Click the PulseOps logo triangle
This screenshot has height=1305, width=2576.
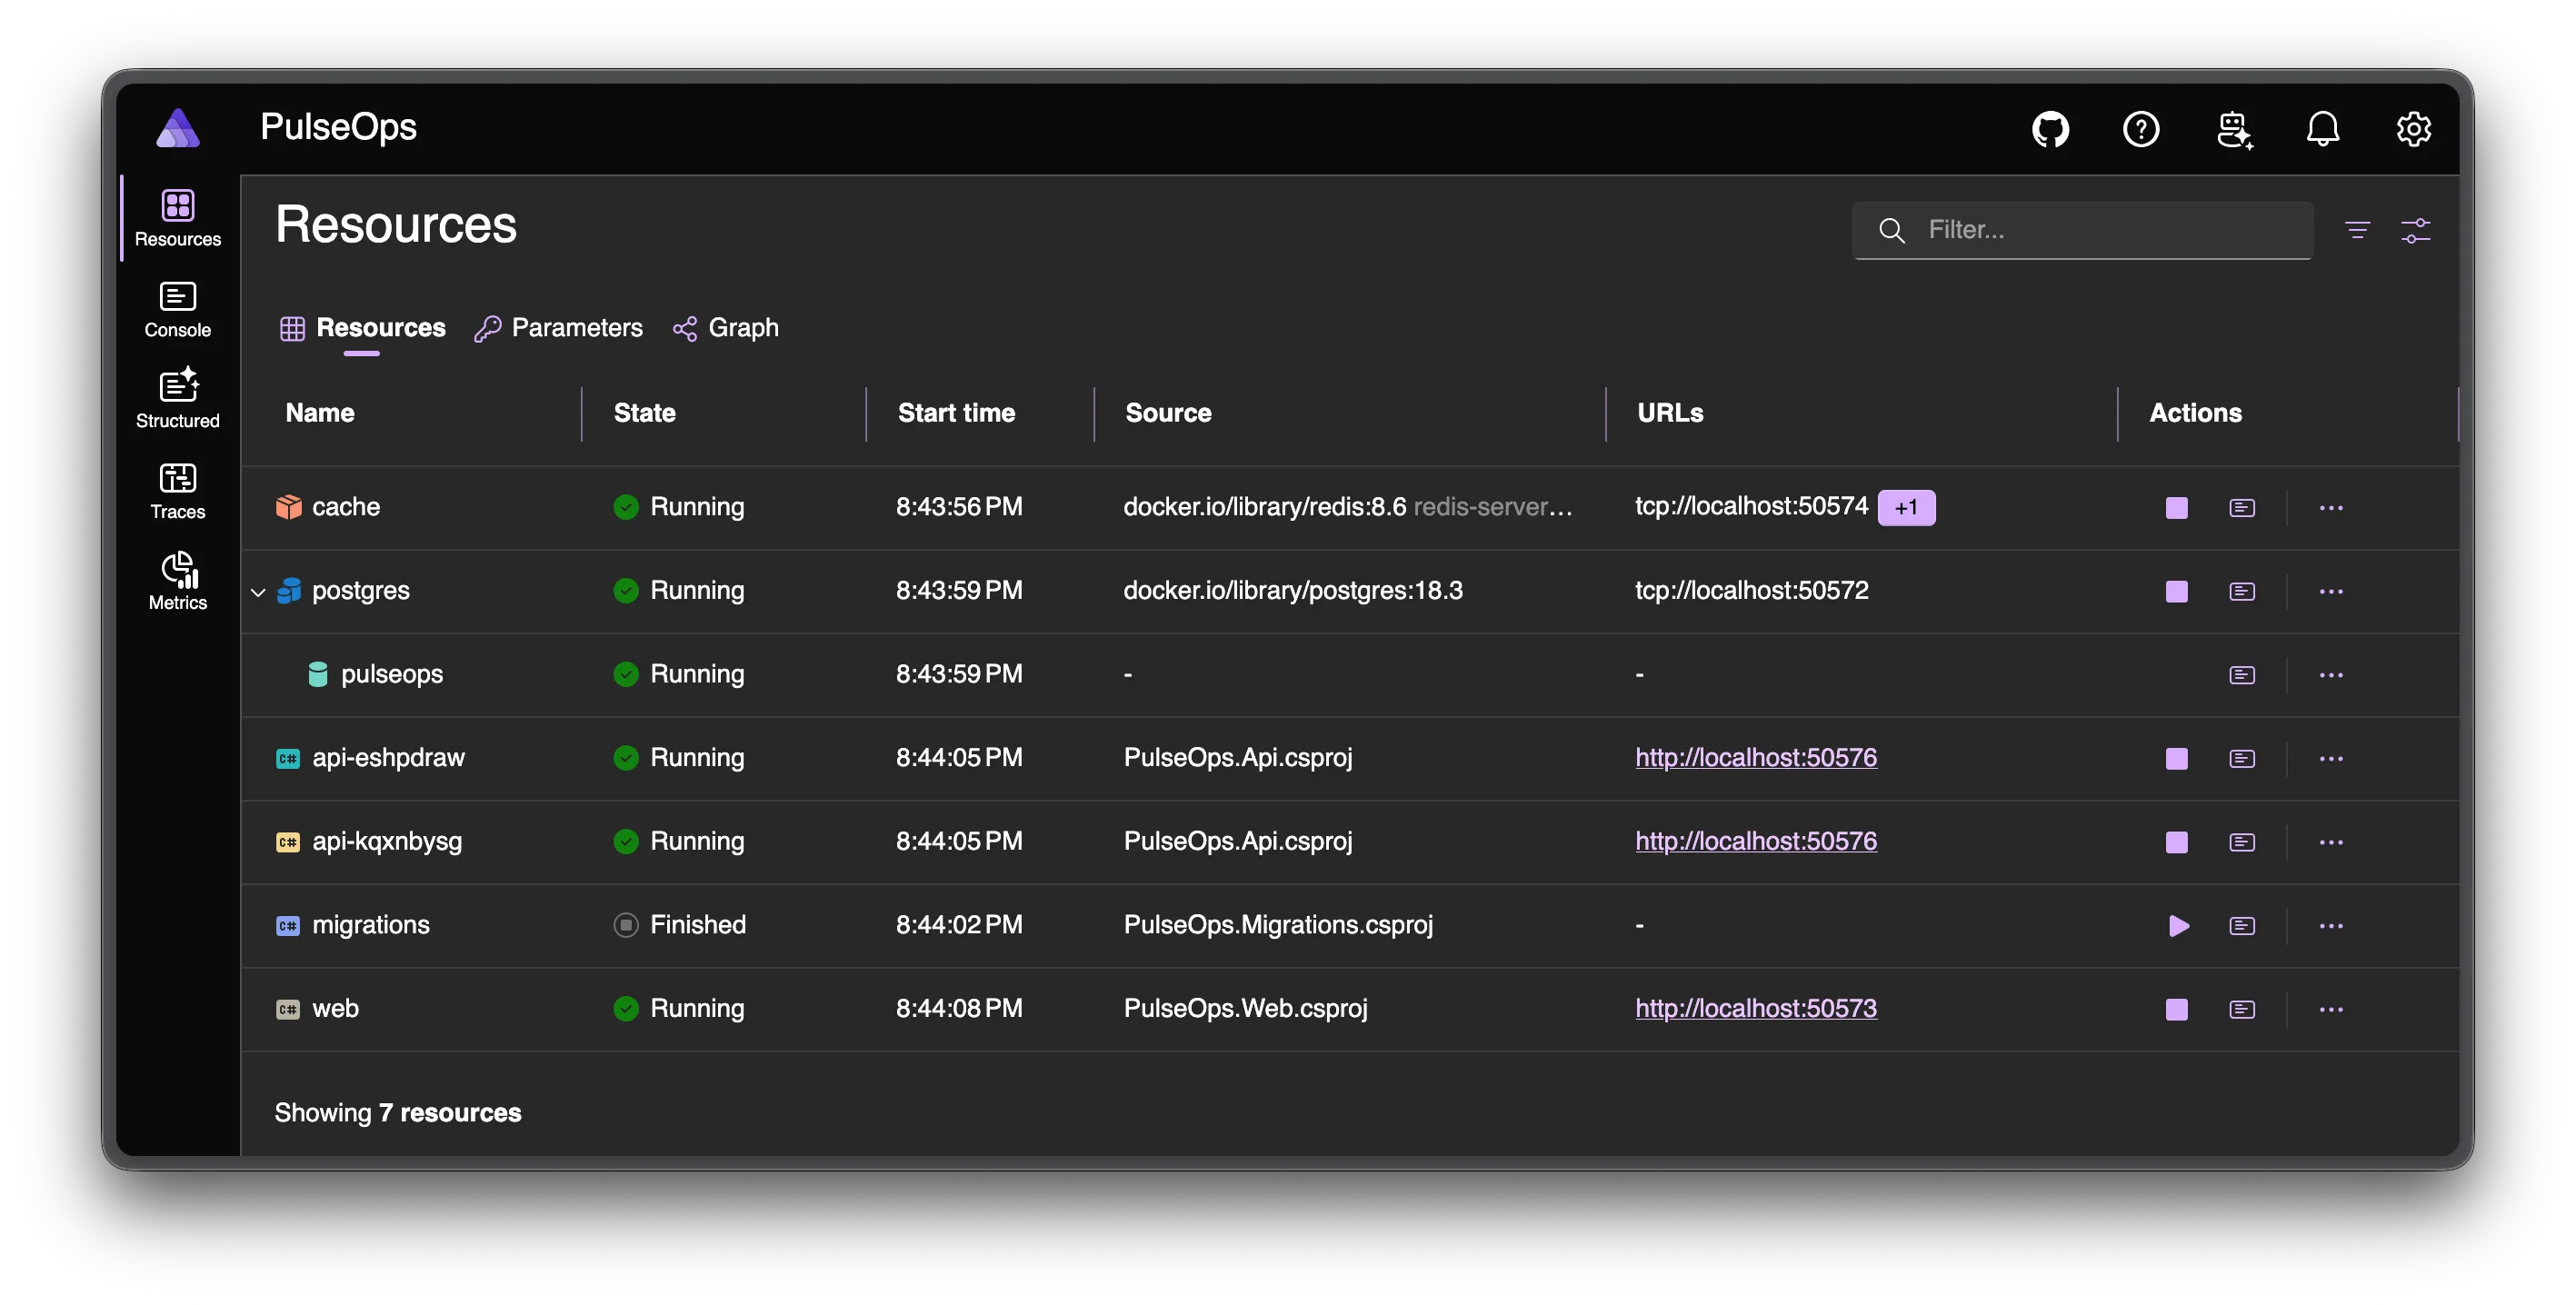click(178, 128)
